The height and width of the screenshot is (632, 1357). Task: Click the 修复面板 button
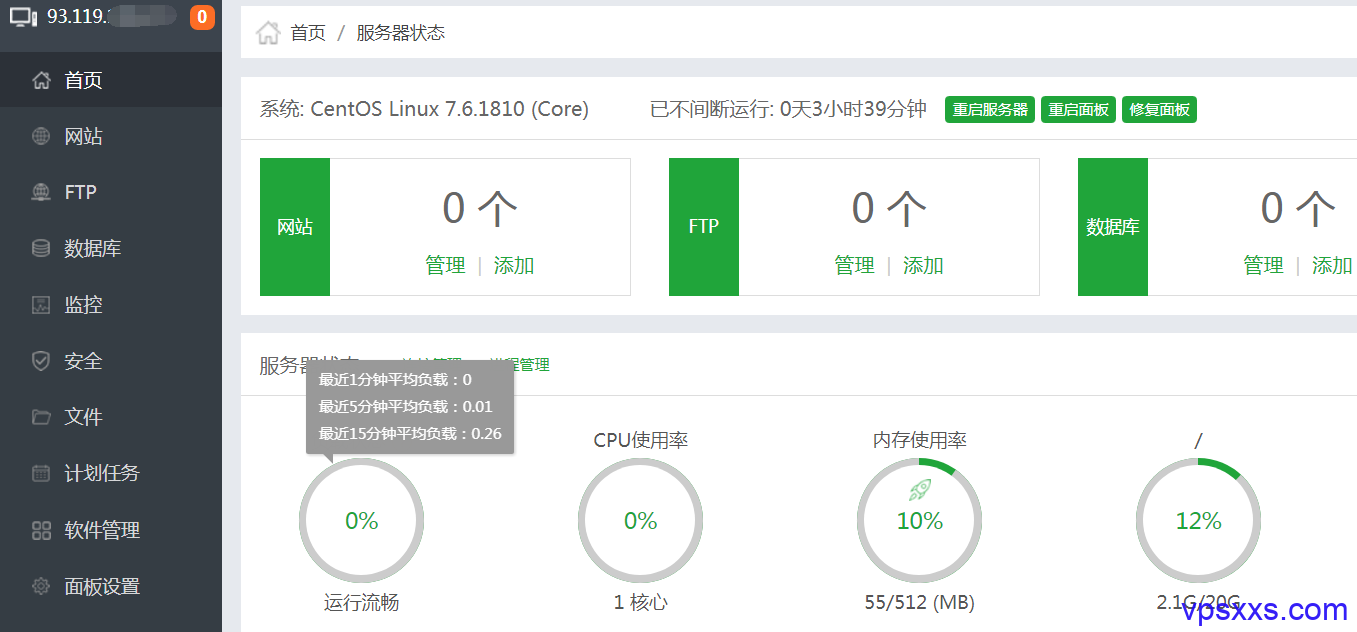(x=1160, y=110)
